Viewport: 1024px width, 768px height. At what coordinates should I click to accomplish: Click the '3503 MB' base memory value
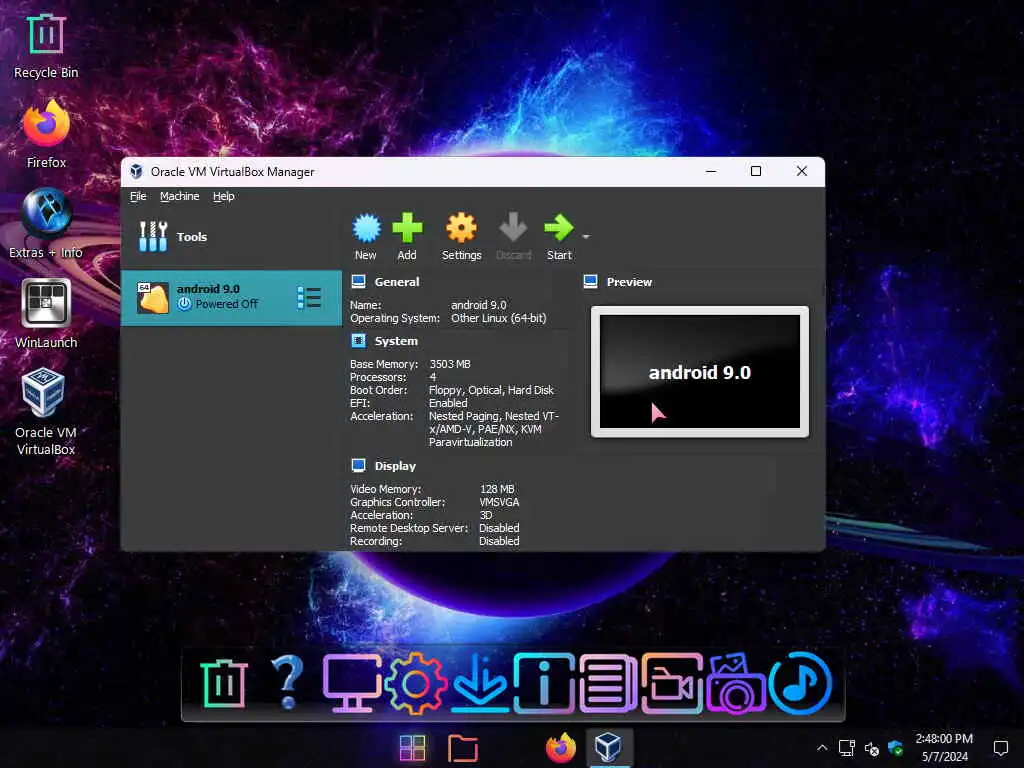(x=449, y=364)
